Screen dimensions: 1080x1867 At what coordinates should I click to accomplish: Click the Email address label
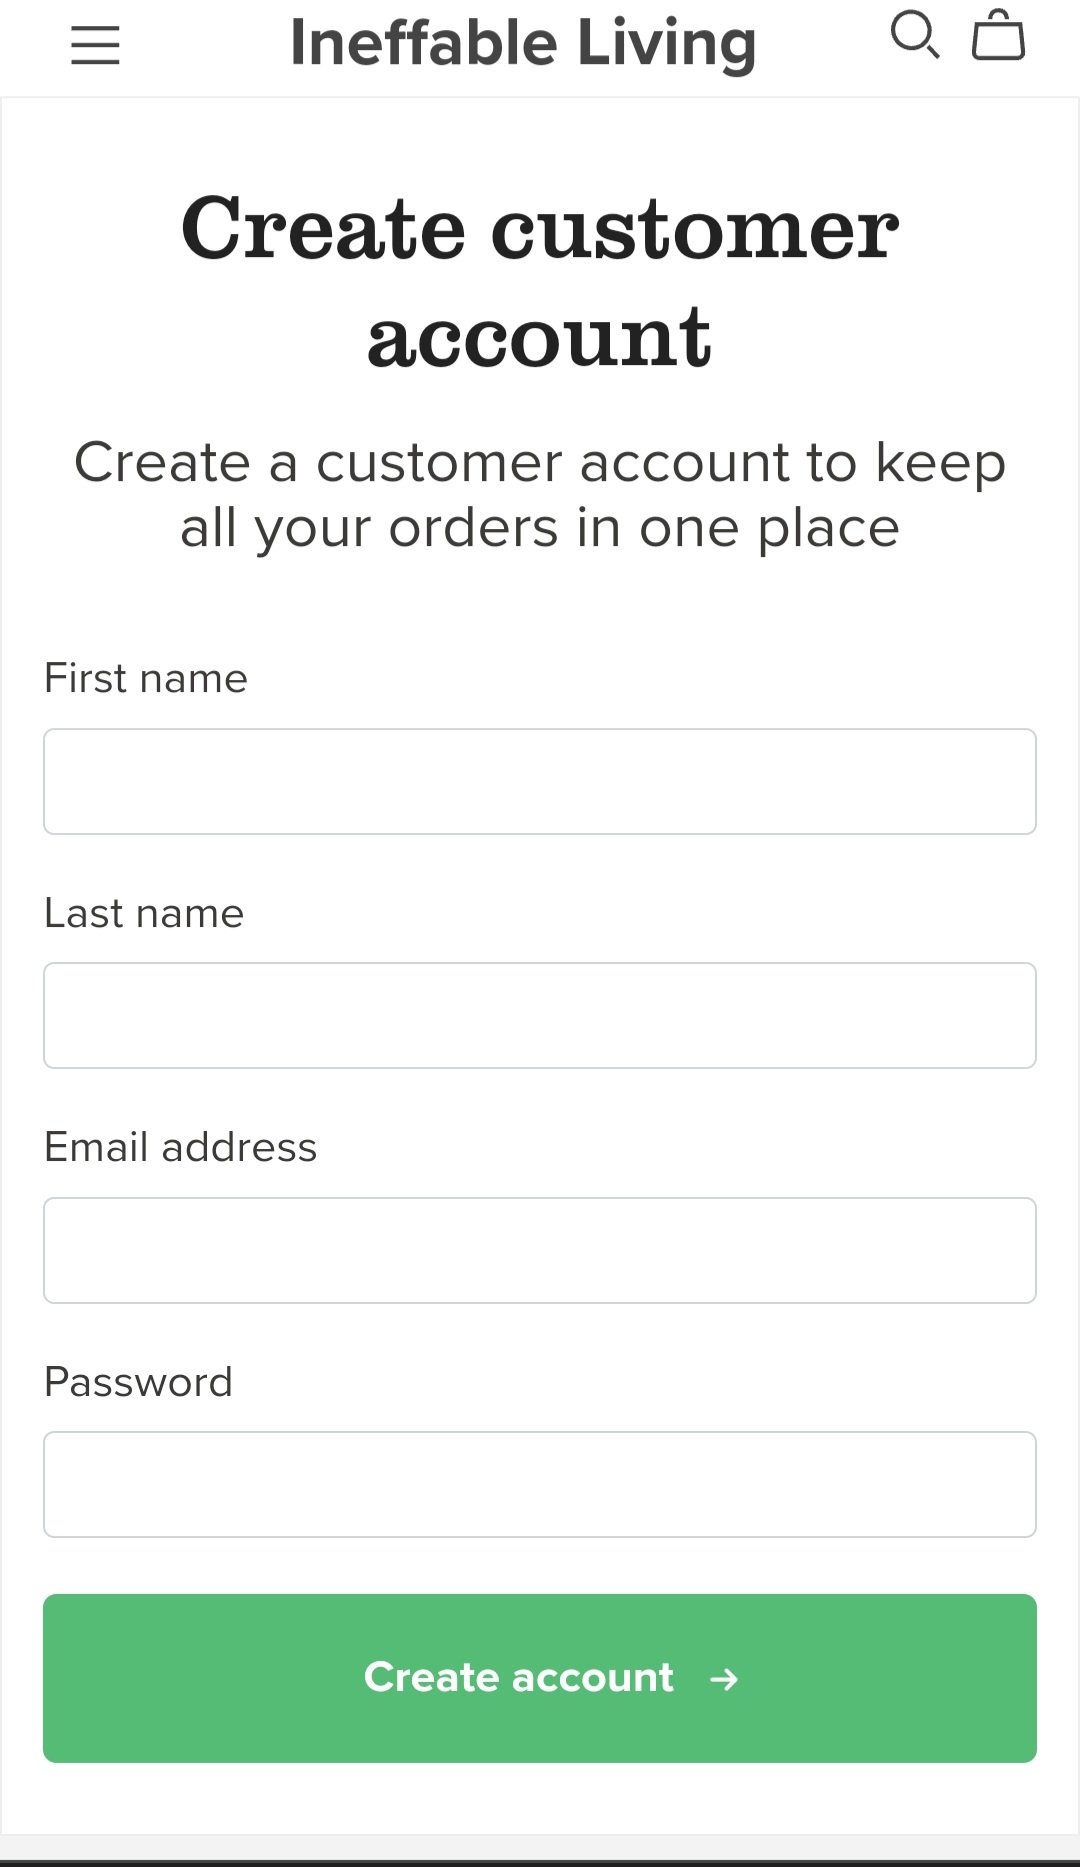point(180,1147)
